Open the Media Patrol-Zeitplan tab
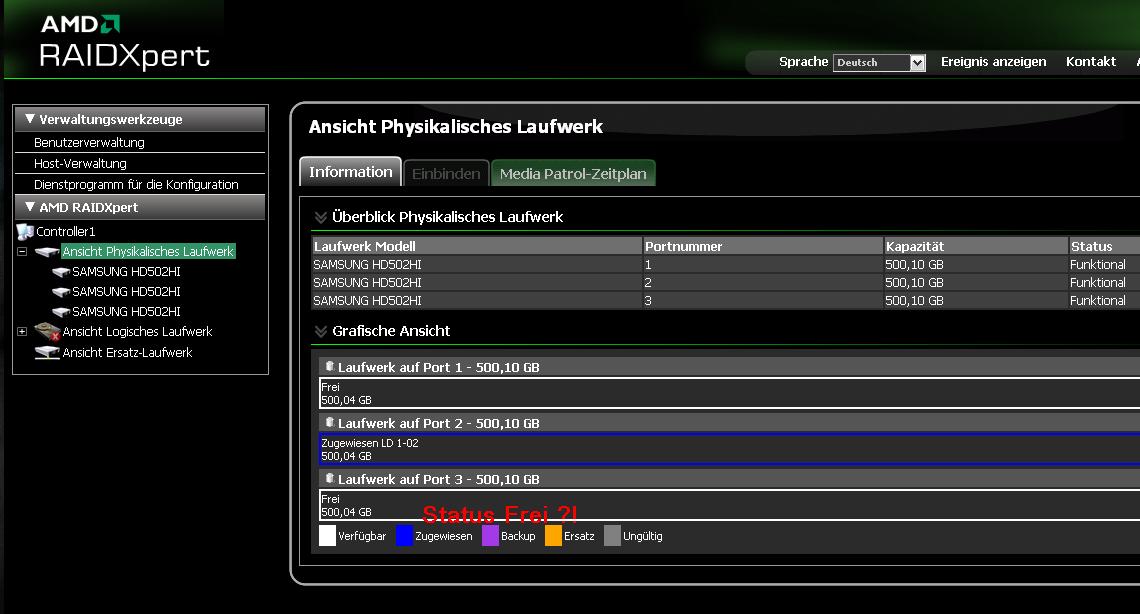This screenshot has height=614, width=1140. tap(573, 174)
